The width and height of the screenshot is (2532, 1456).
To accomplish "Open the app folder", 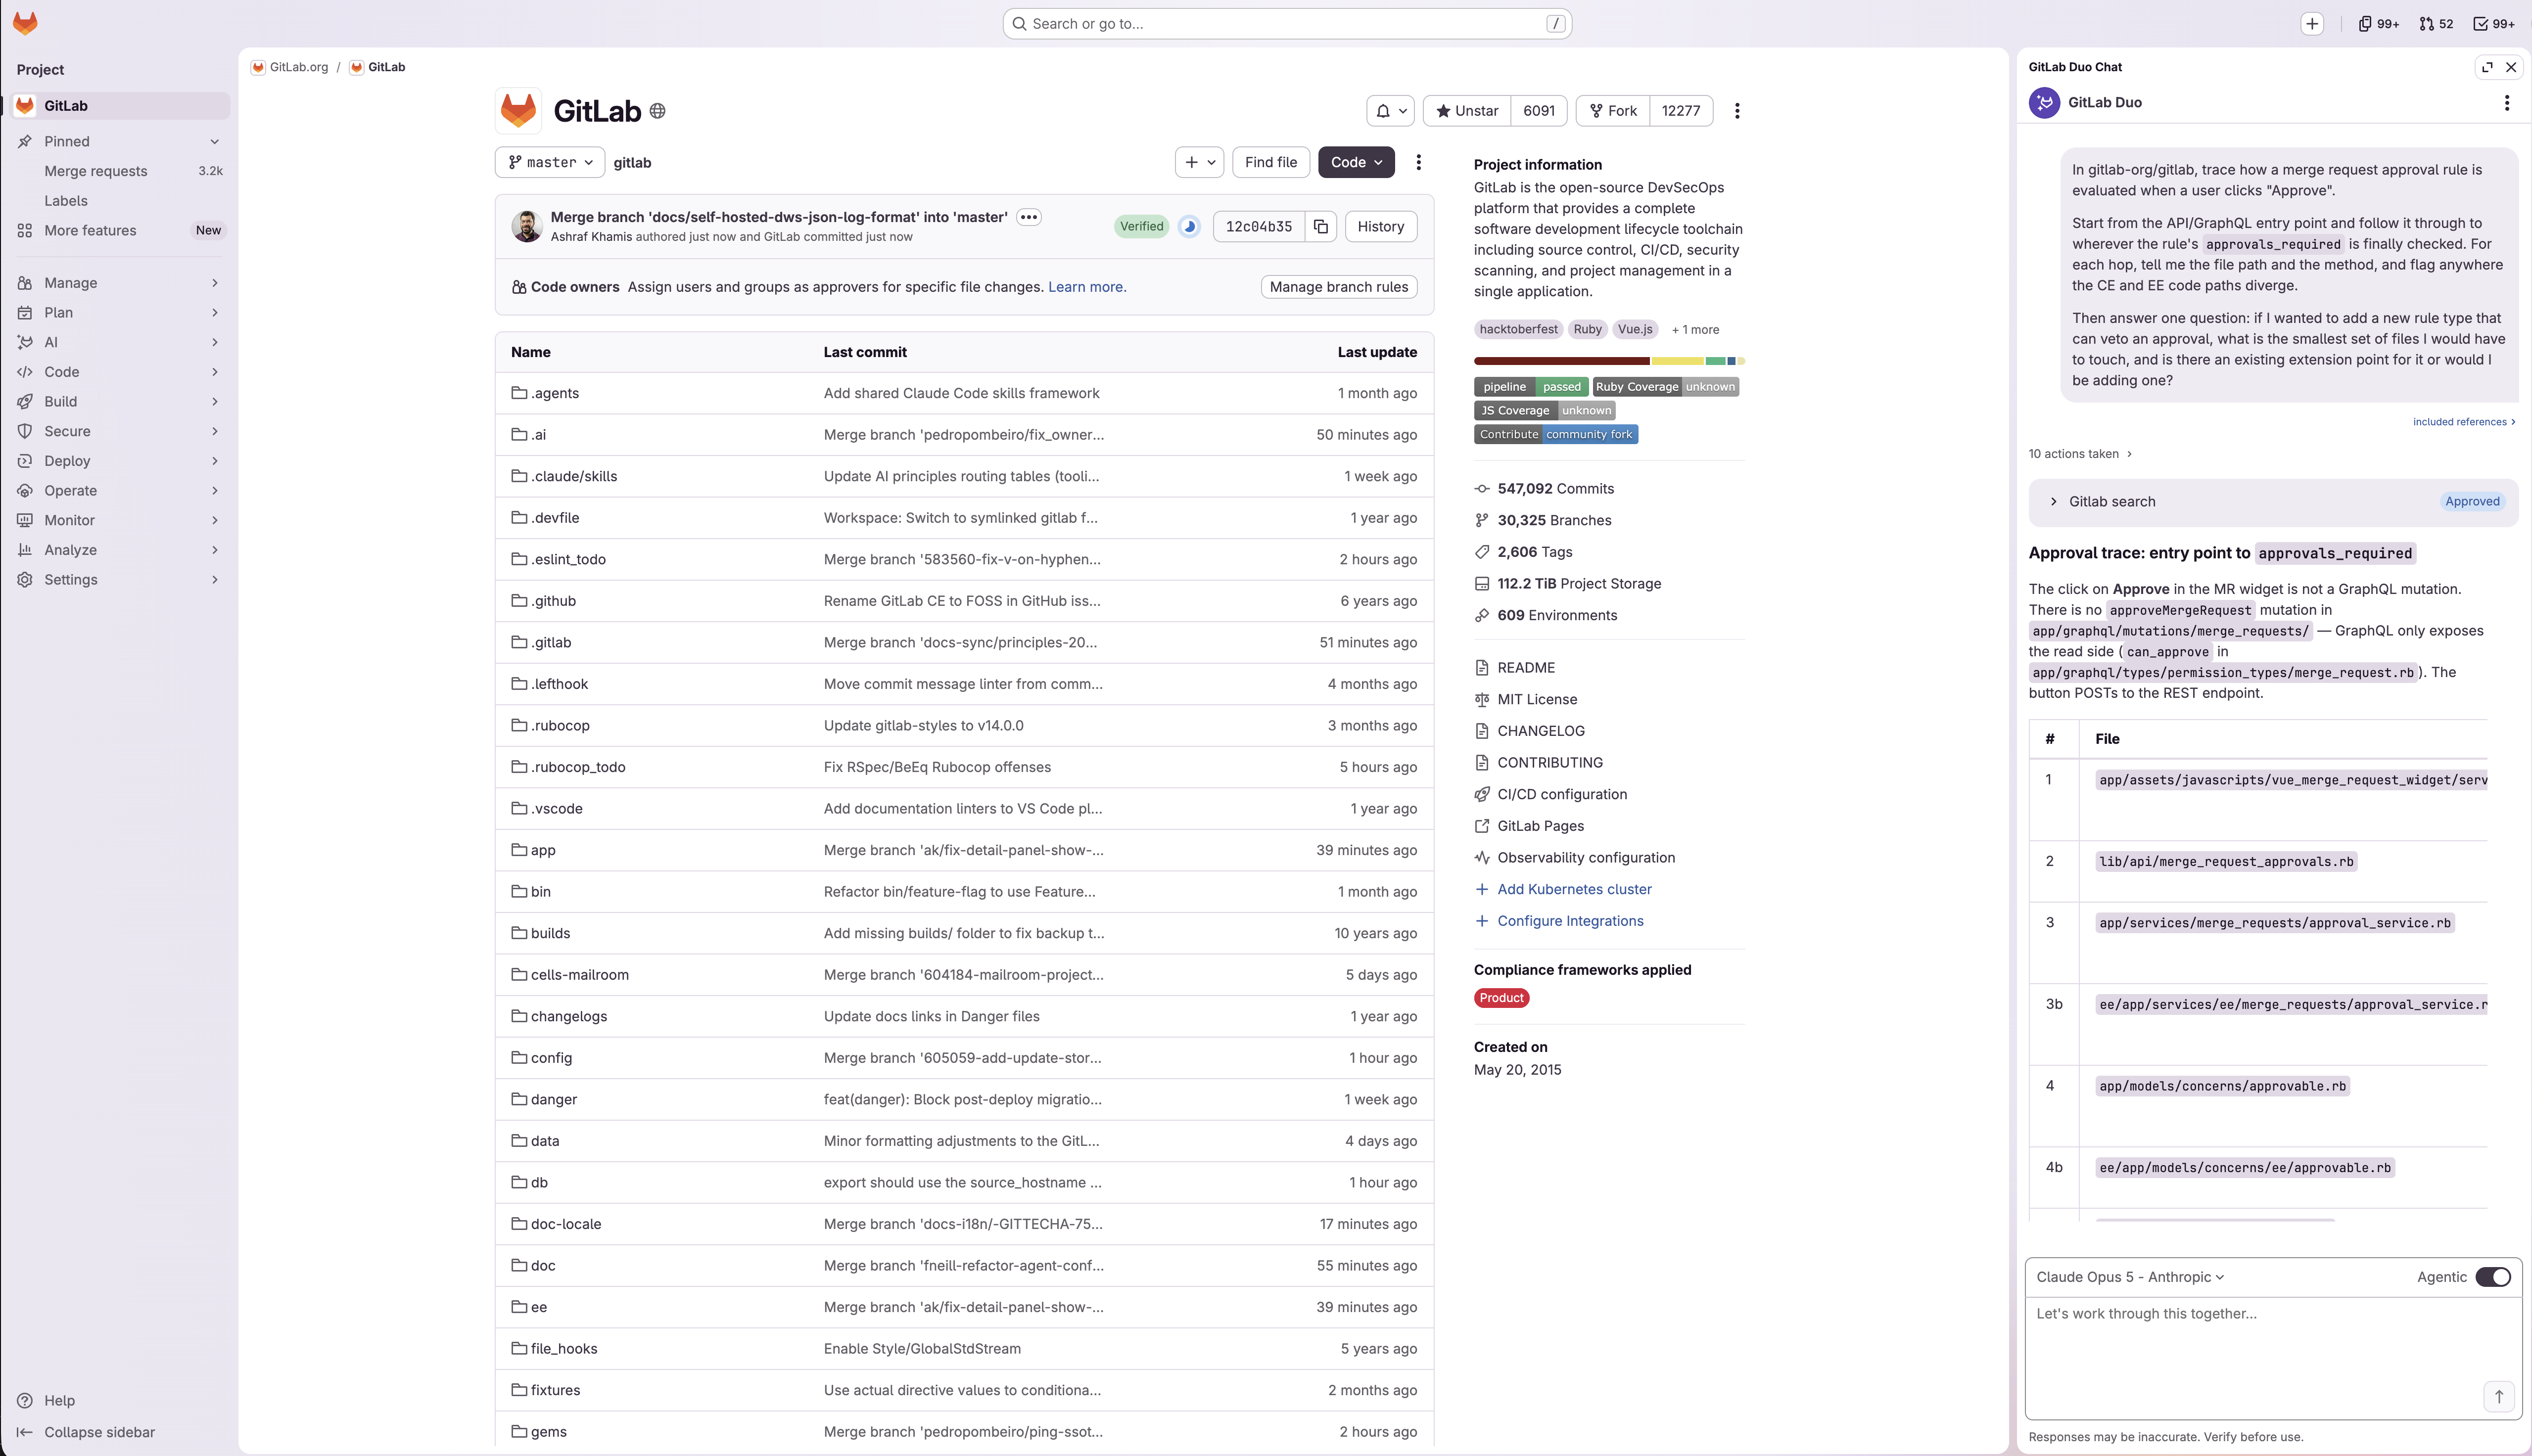I will coord(542,850).
